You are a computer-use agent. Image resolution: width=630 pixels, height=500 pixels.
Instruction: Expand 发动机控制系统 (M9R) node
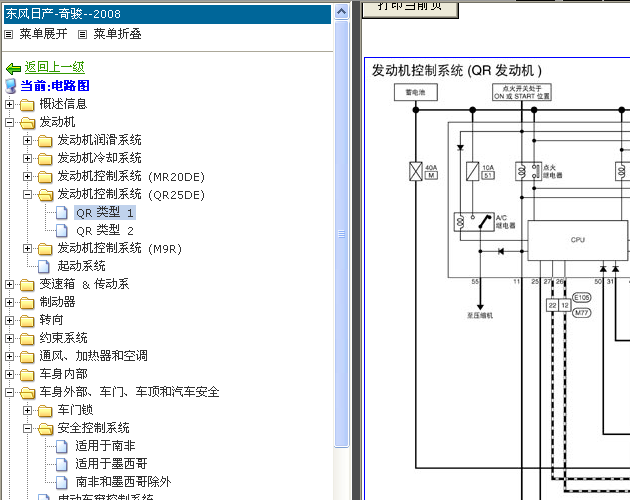(27, 248)
